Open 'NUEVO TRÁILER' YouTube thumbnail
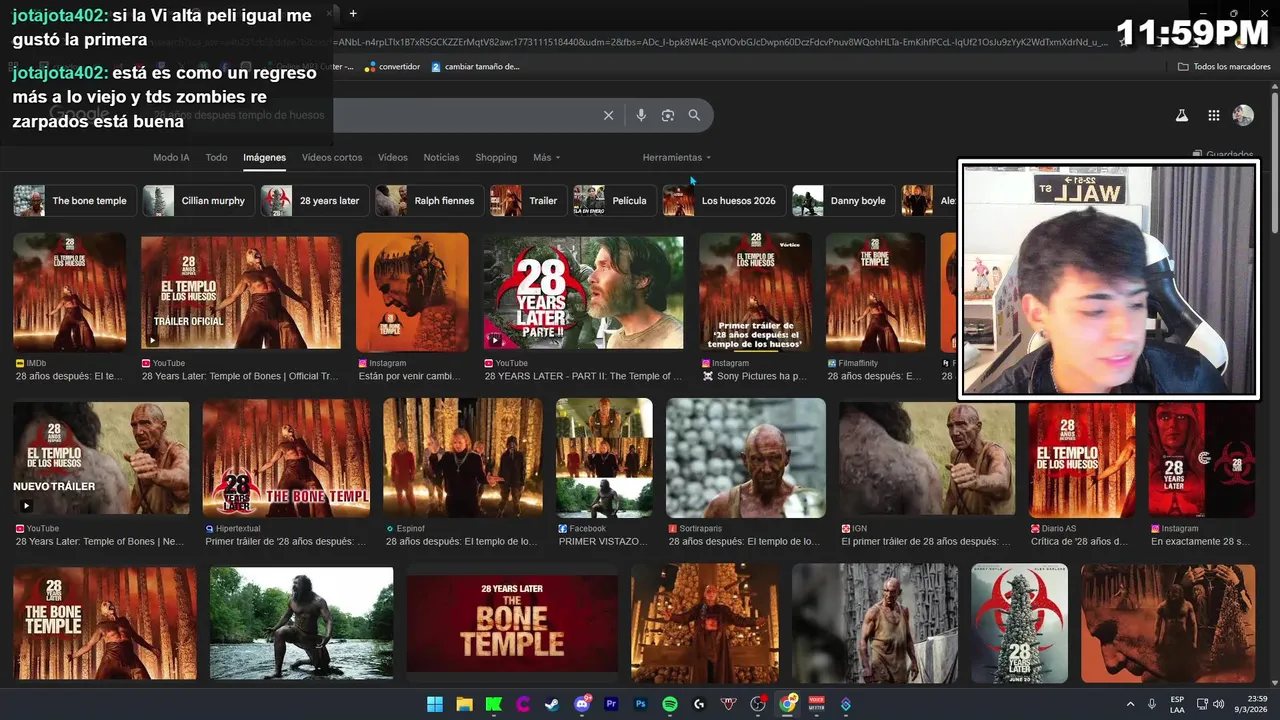This screenshot has width=1280, height=720. coord(101,458)
